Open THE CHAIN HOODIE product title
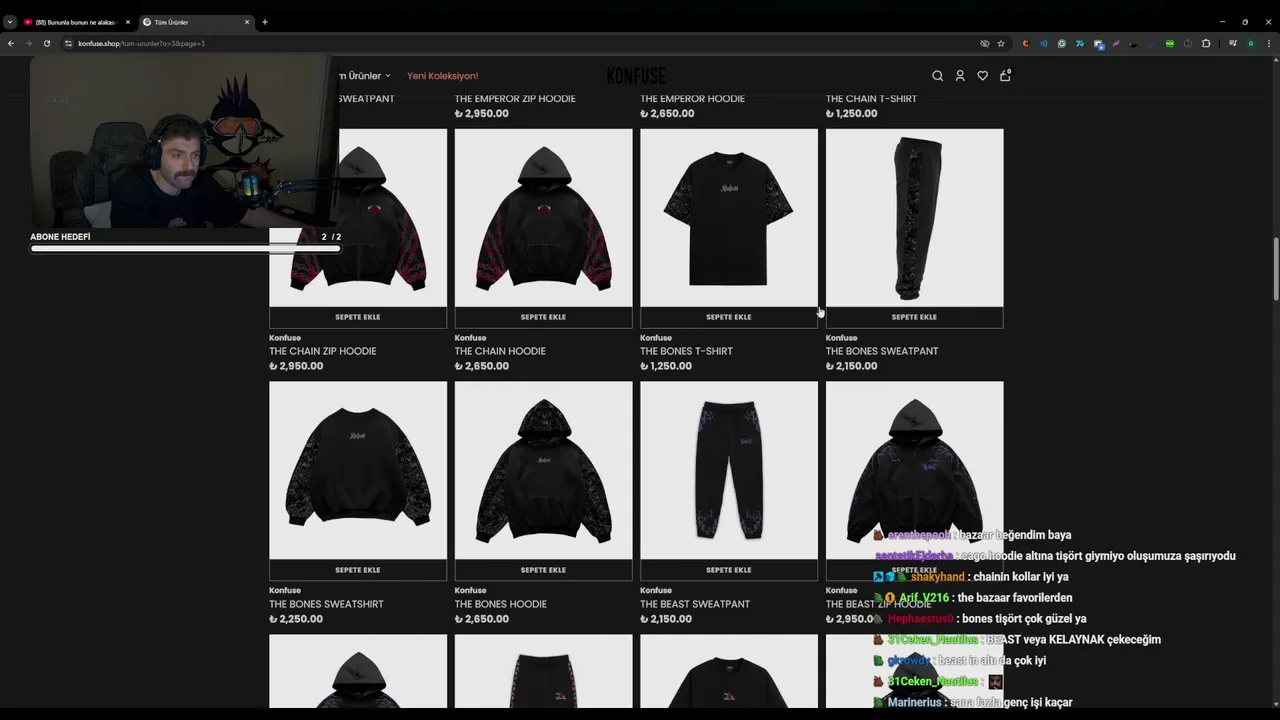 coord(500,351)
